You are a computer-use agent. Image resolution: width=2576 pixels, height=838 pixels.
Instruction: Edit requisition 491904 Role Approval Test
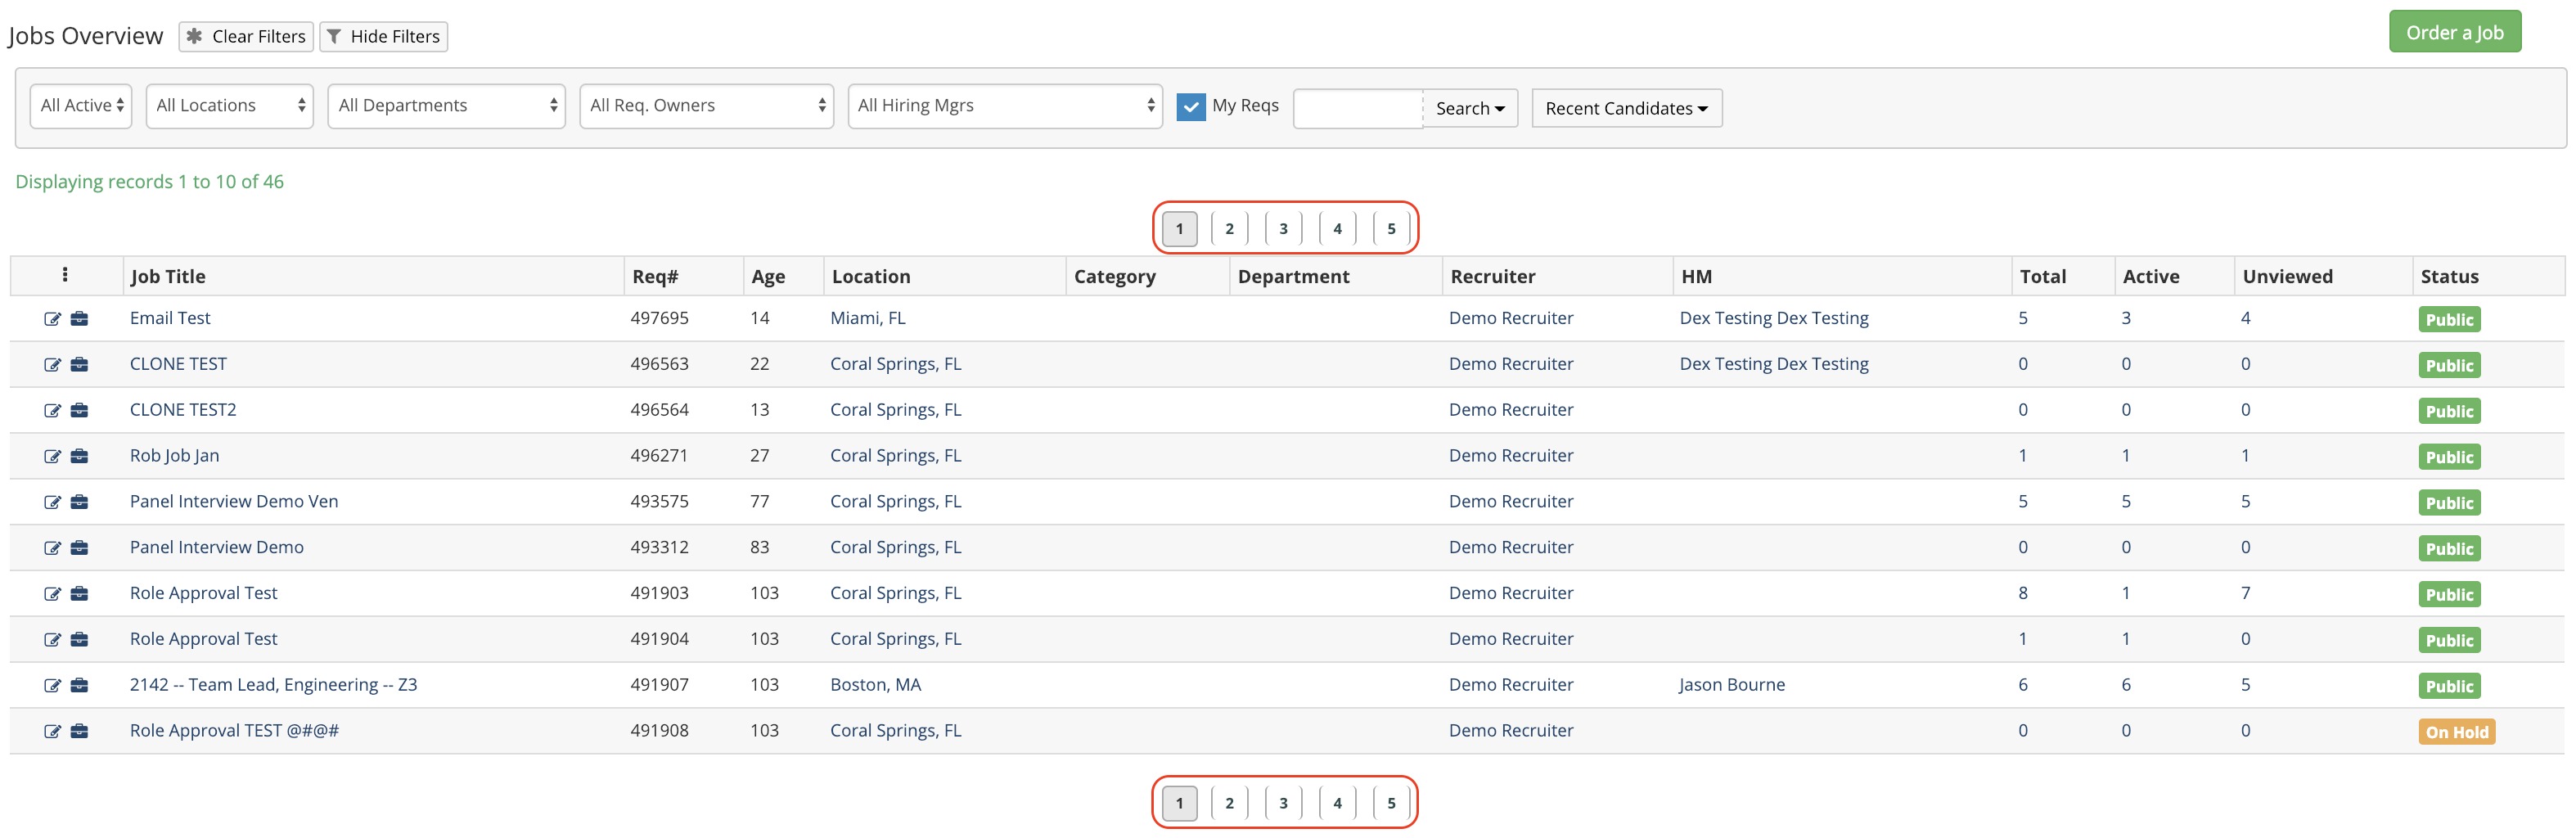tap(52, 641)
